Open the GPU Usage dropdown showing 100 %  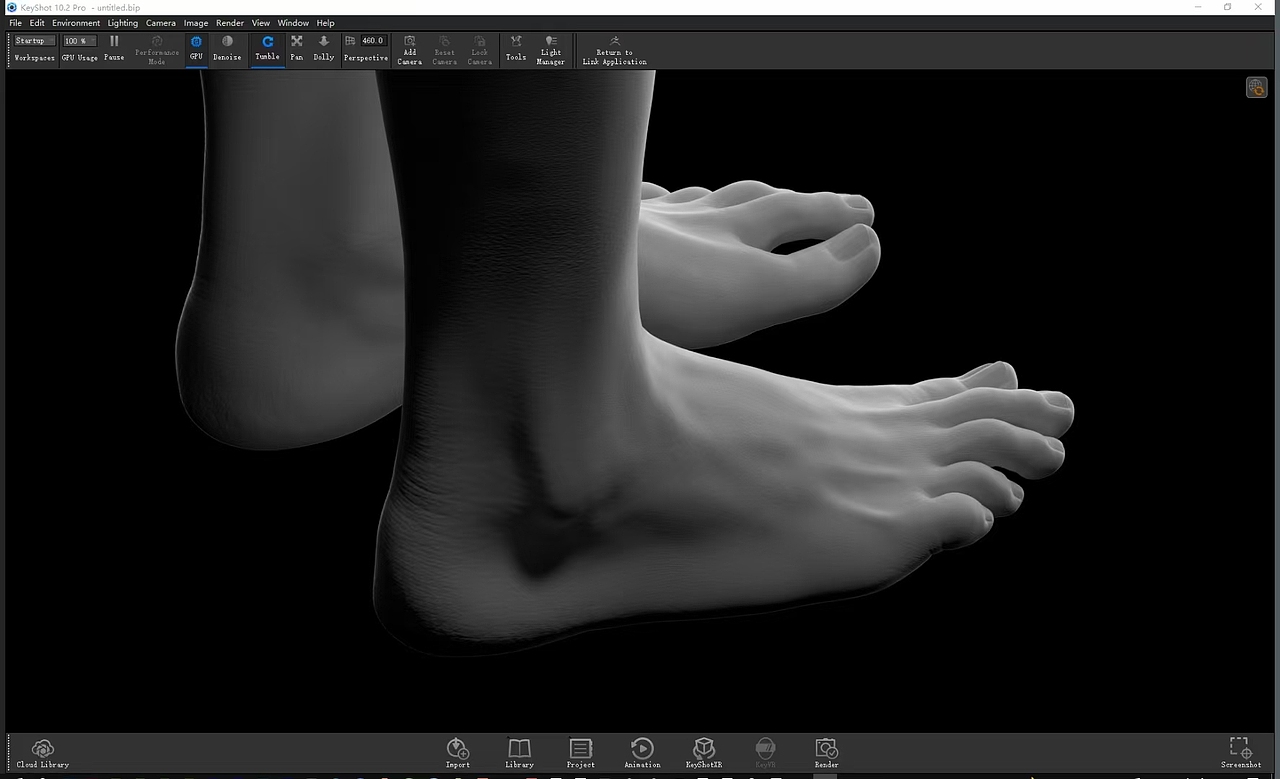click(x=80, y=41)
